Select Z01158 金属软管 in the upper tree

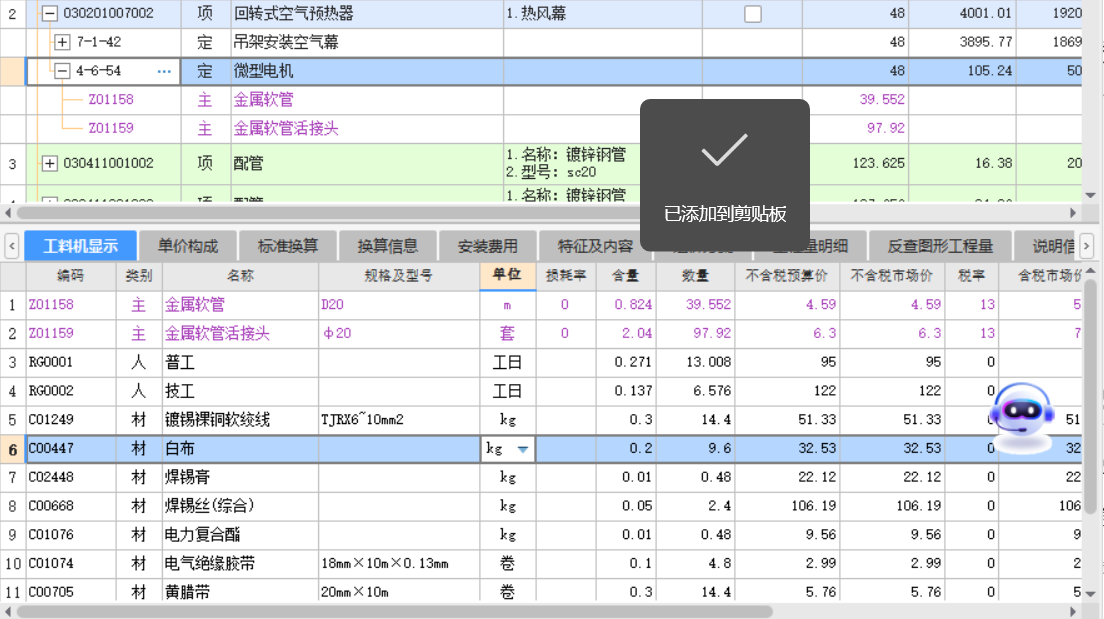(111, 100)
